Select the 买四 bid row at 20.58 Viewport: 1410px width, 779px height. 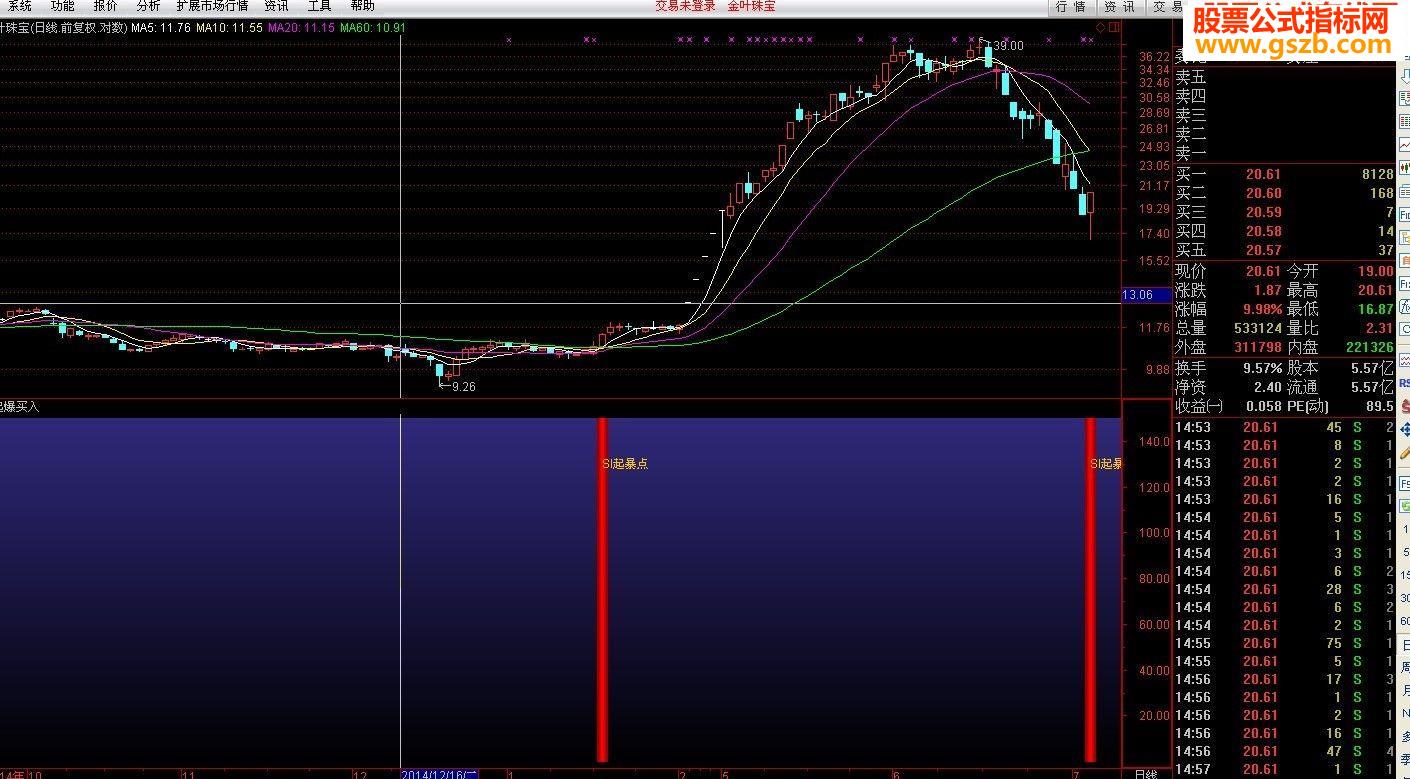[1284, 231]
